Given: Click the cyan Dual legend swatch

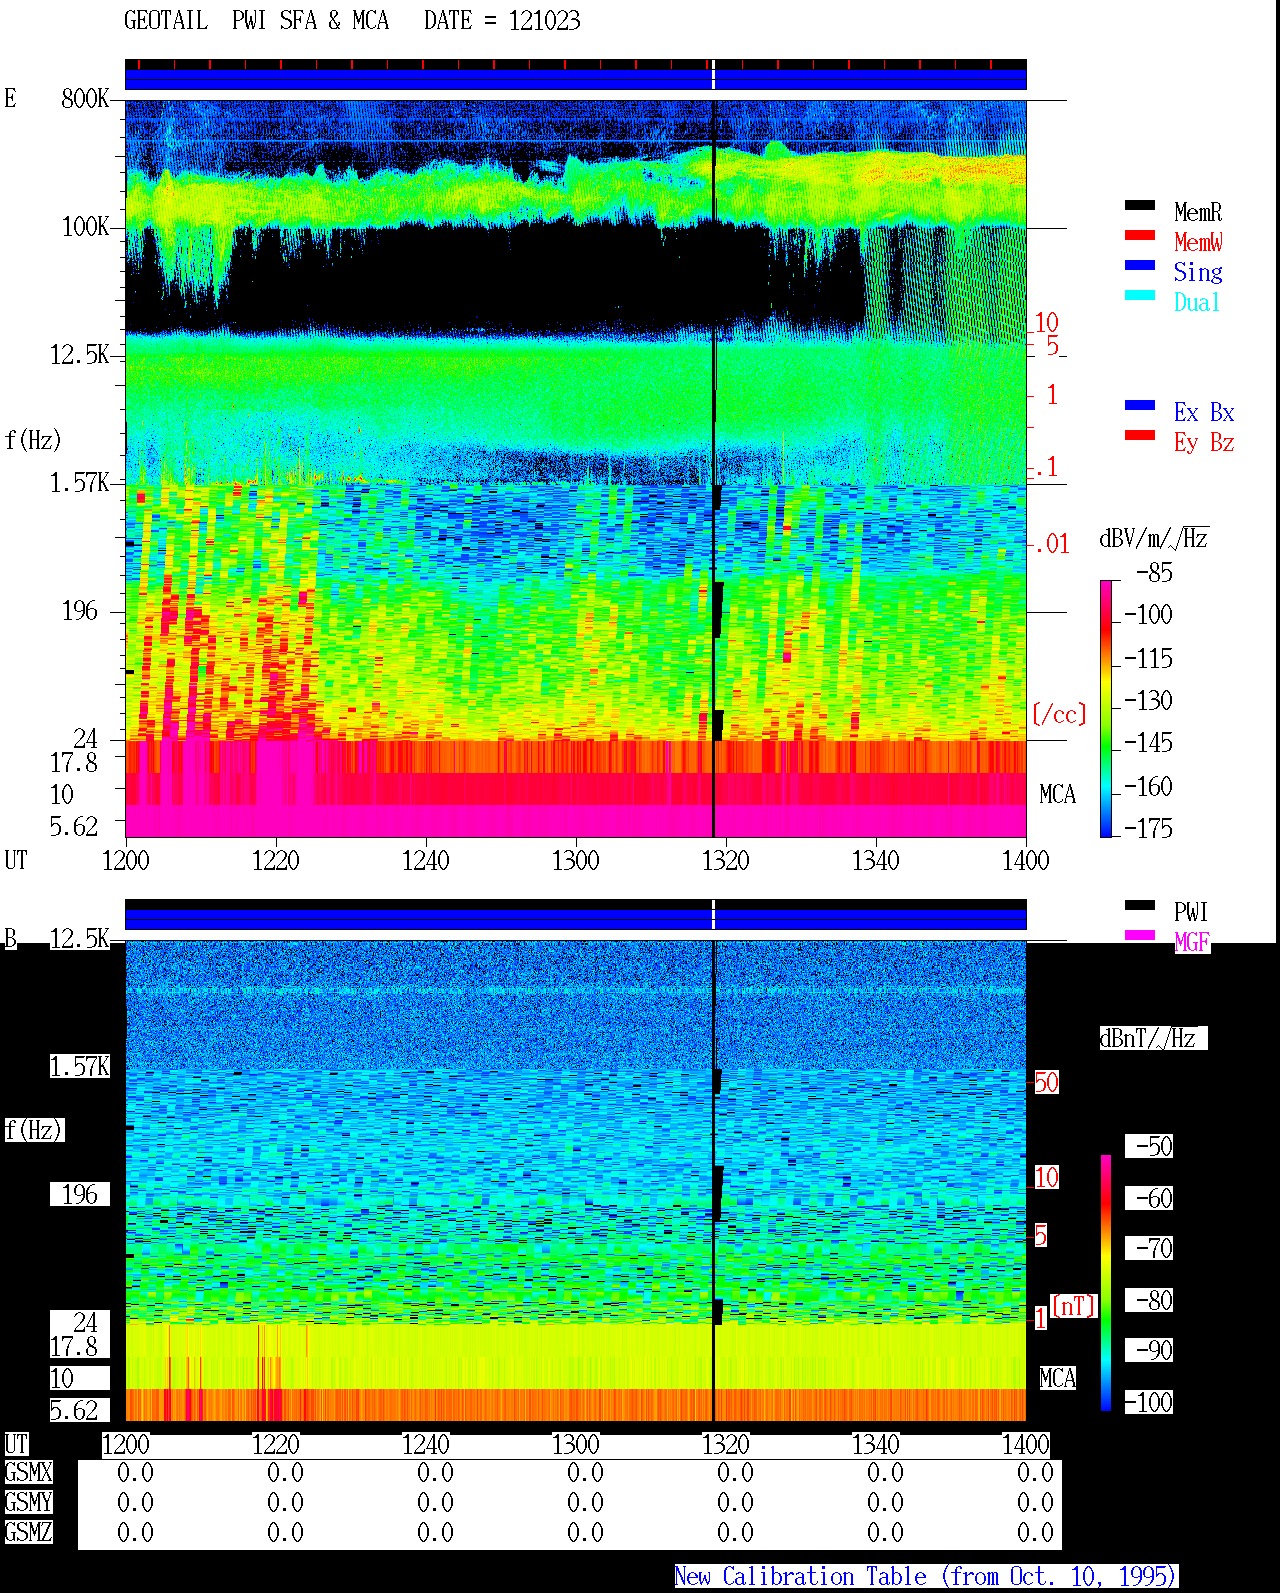Looking at the screenshot, I should coord(1140,296).
